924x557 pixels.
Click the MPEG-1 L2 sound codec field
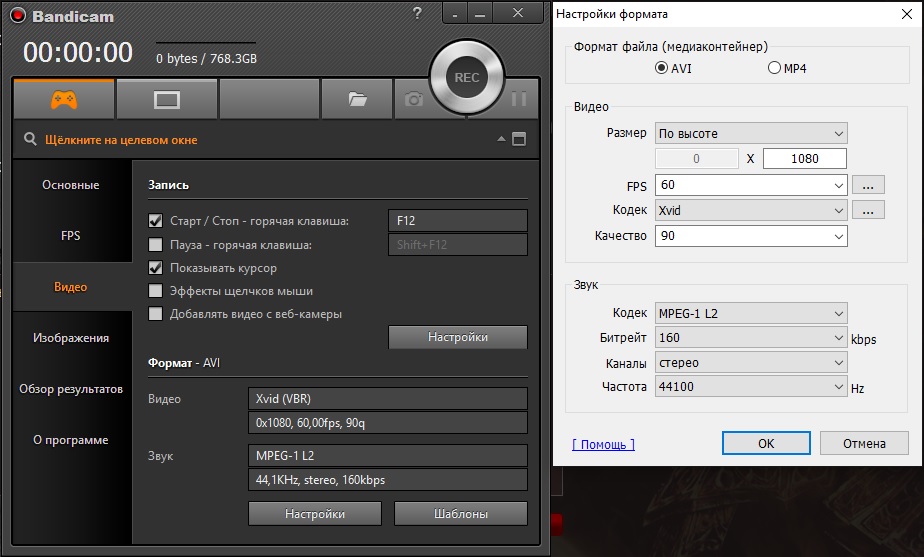[x=388, y=456]
